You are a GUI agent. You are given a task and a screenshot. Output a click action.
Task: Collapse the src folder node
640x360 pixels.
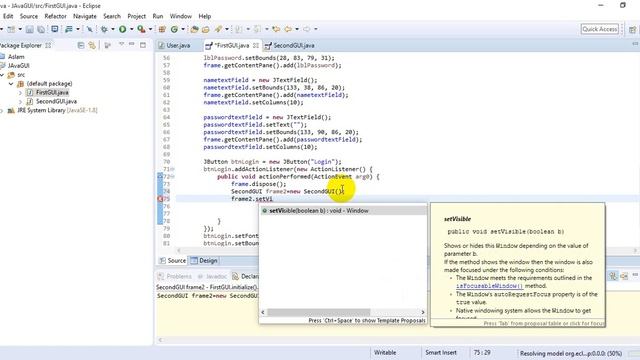coord(2,75)
